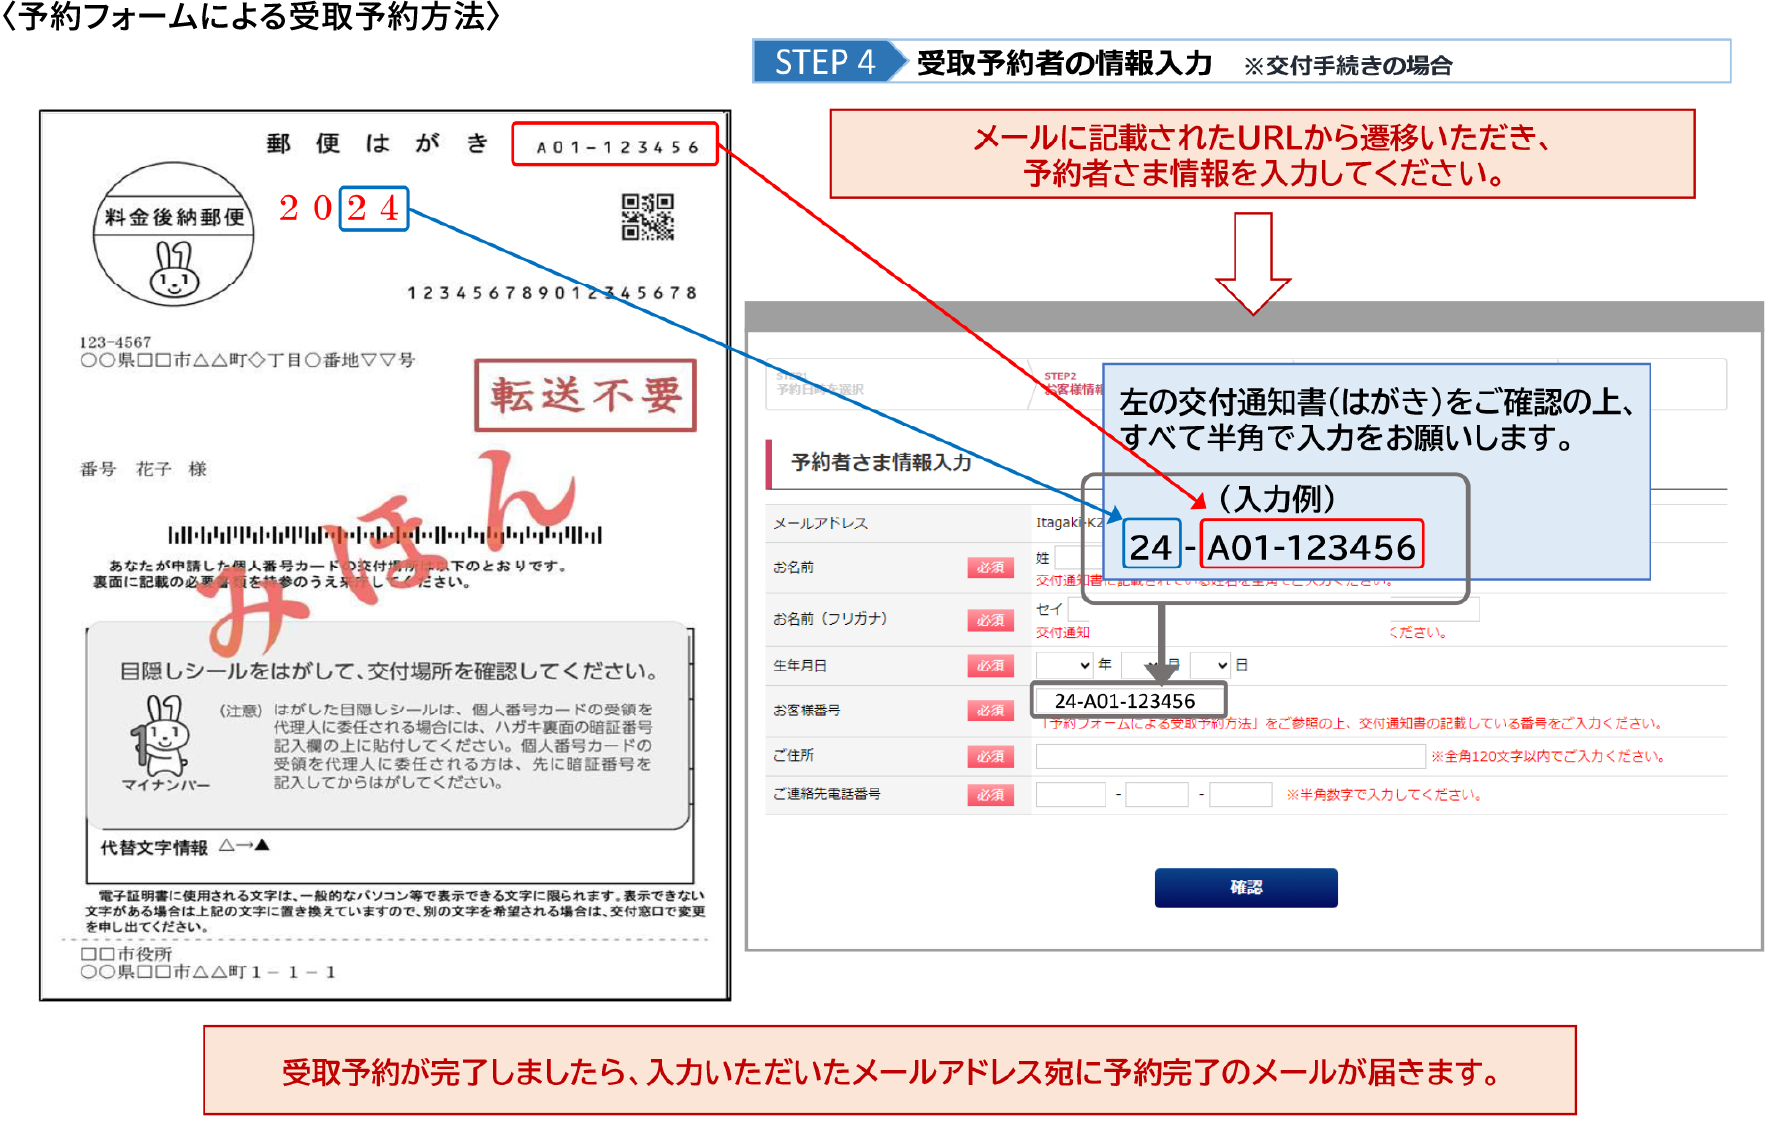Click the QR code on the postcard
The height and width of the screenshot is (1142, 1780).
pos(648,217)
